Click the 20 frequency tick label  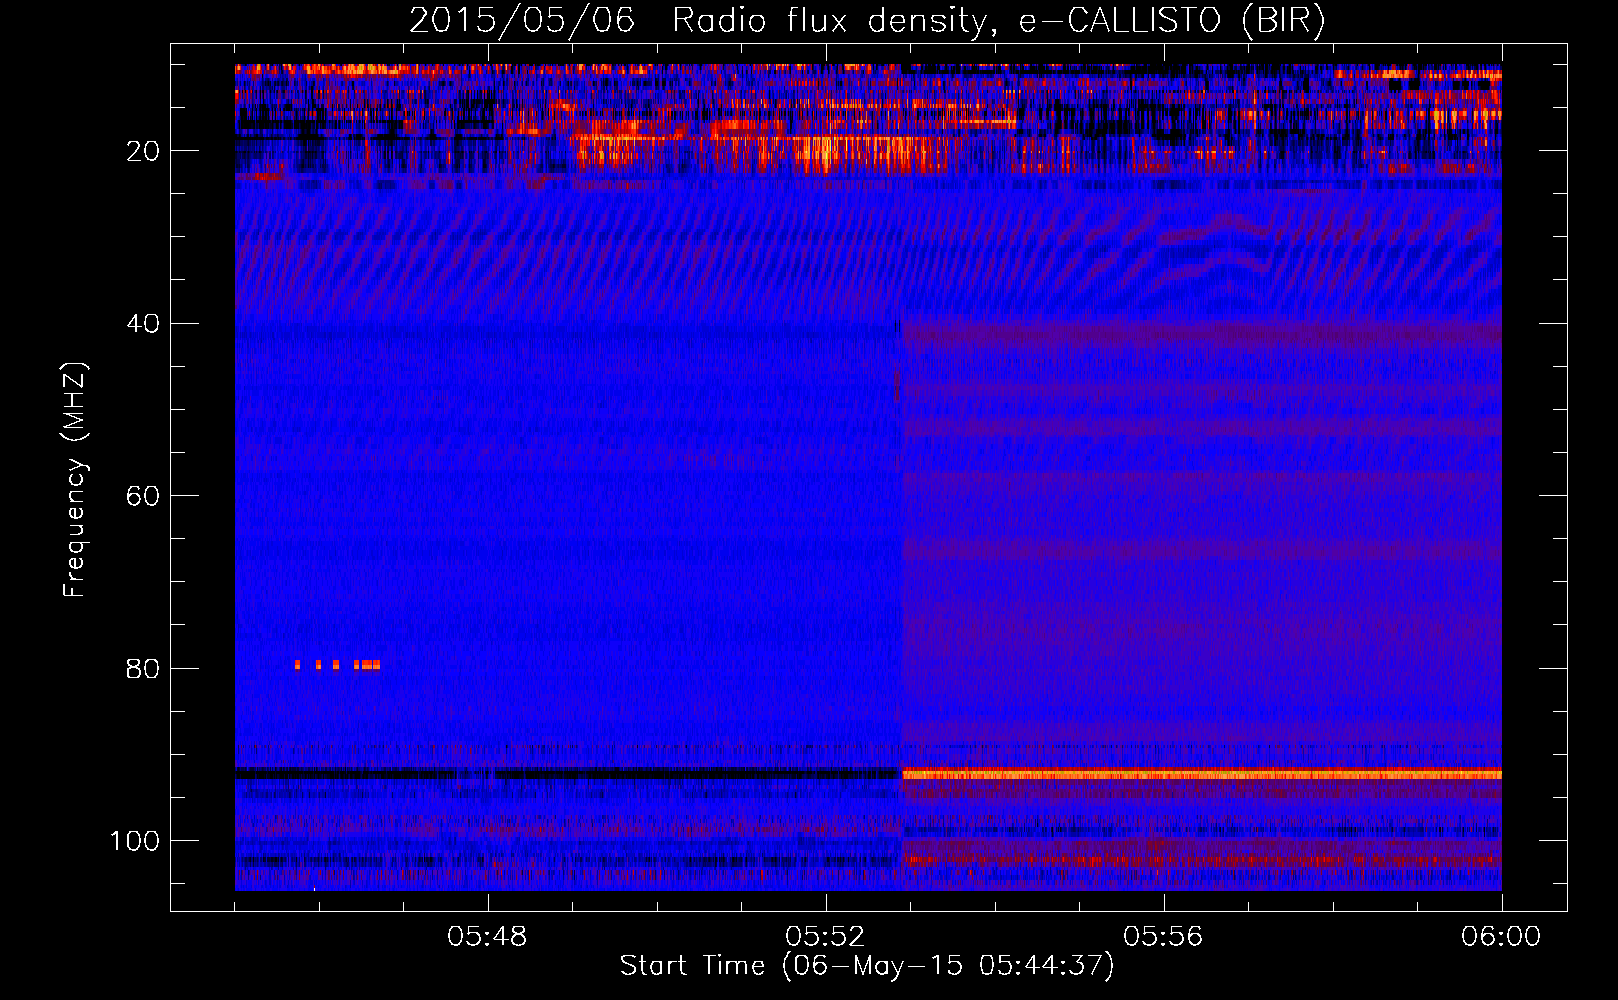pos(143,151)
